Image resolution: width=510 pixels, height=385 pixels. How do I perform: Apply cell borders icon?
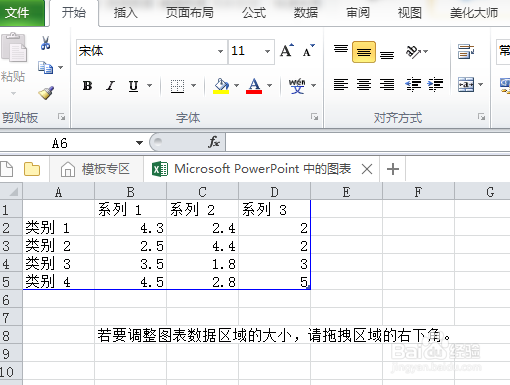coord(177,86)
